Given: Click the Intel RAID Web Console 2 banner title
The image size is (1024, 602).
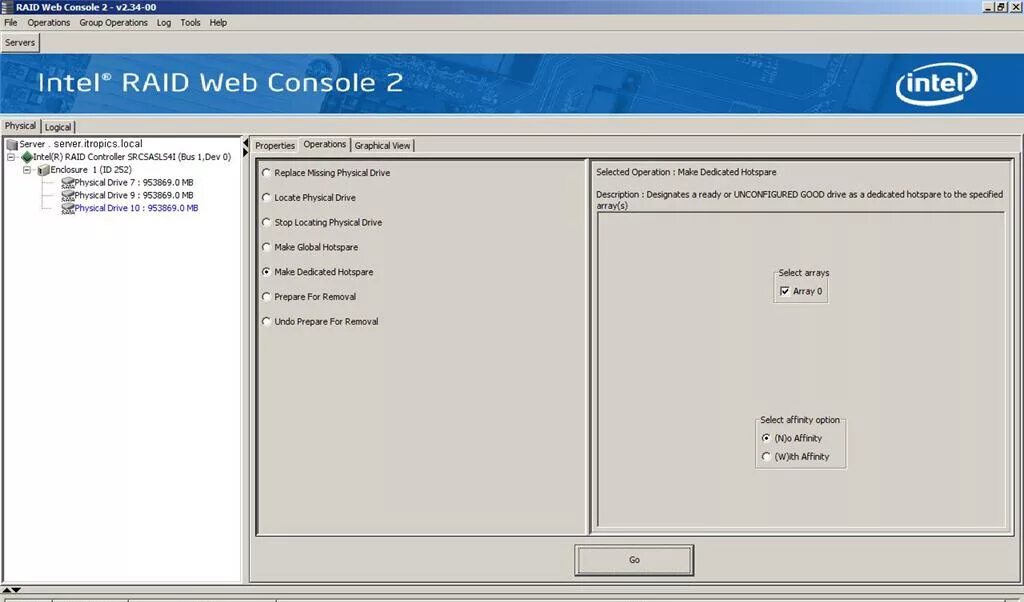Looking at the screenshot, I should [x=221, y=83].
